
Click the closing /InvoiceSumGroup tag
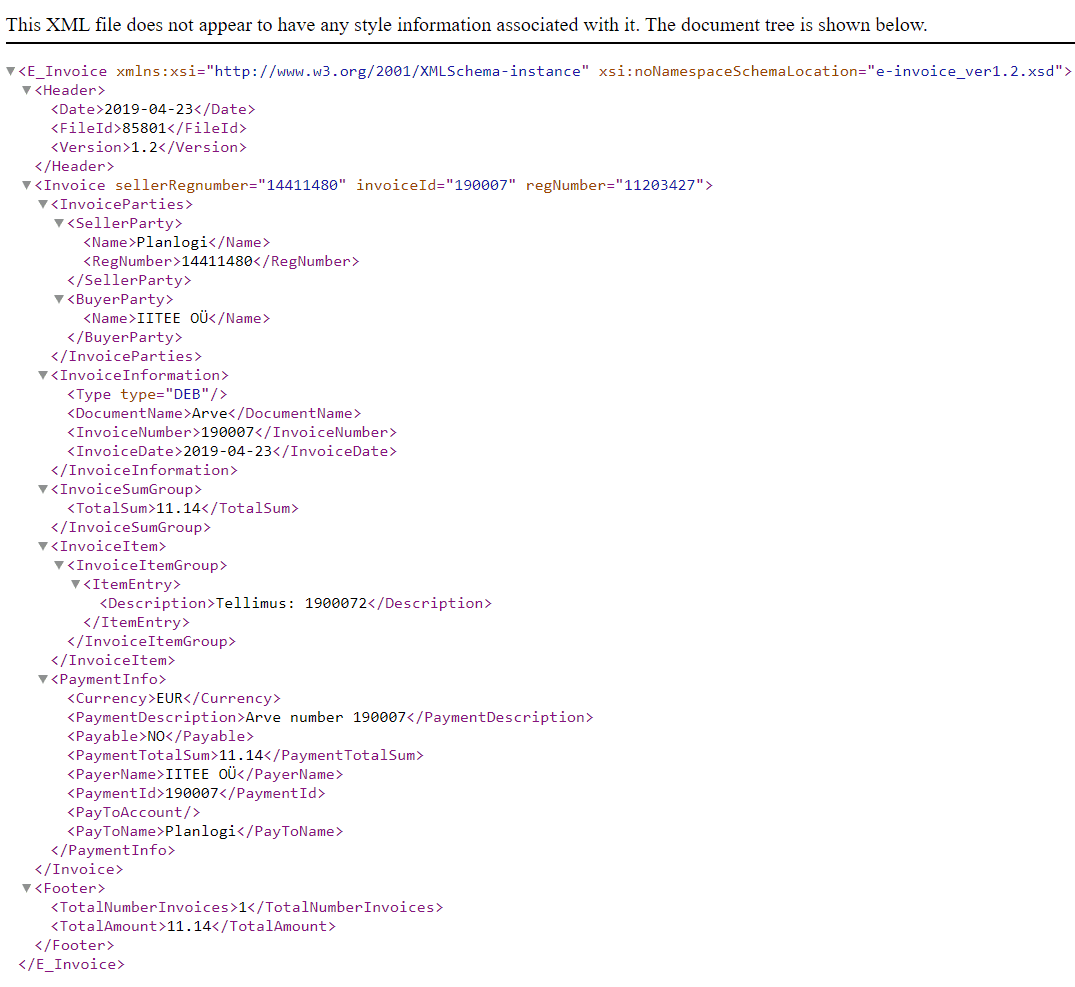(x=131, y=528)
